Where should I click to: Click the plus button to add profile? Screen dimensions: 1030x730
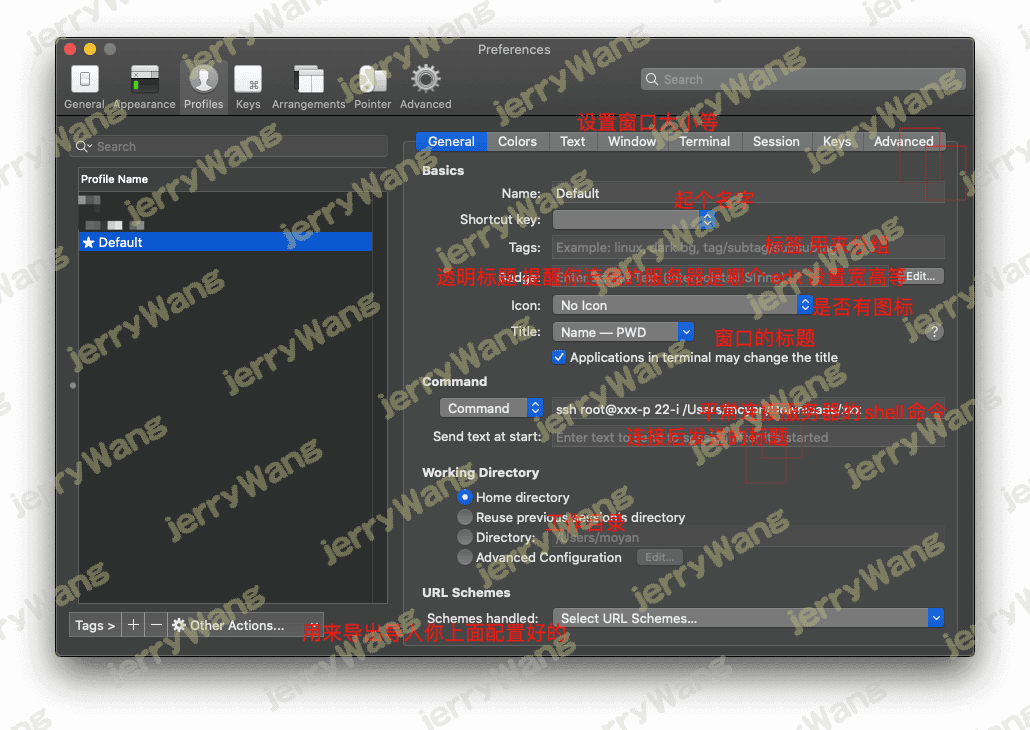pyautogui.click(x=134, y=625)
